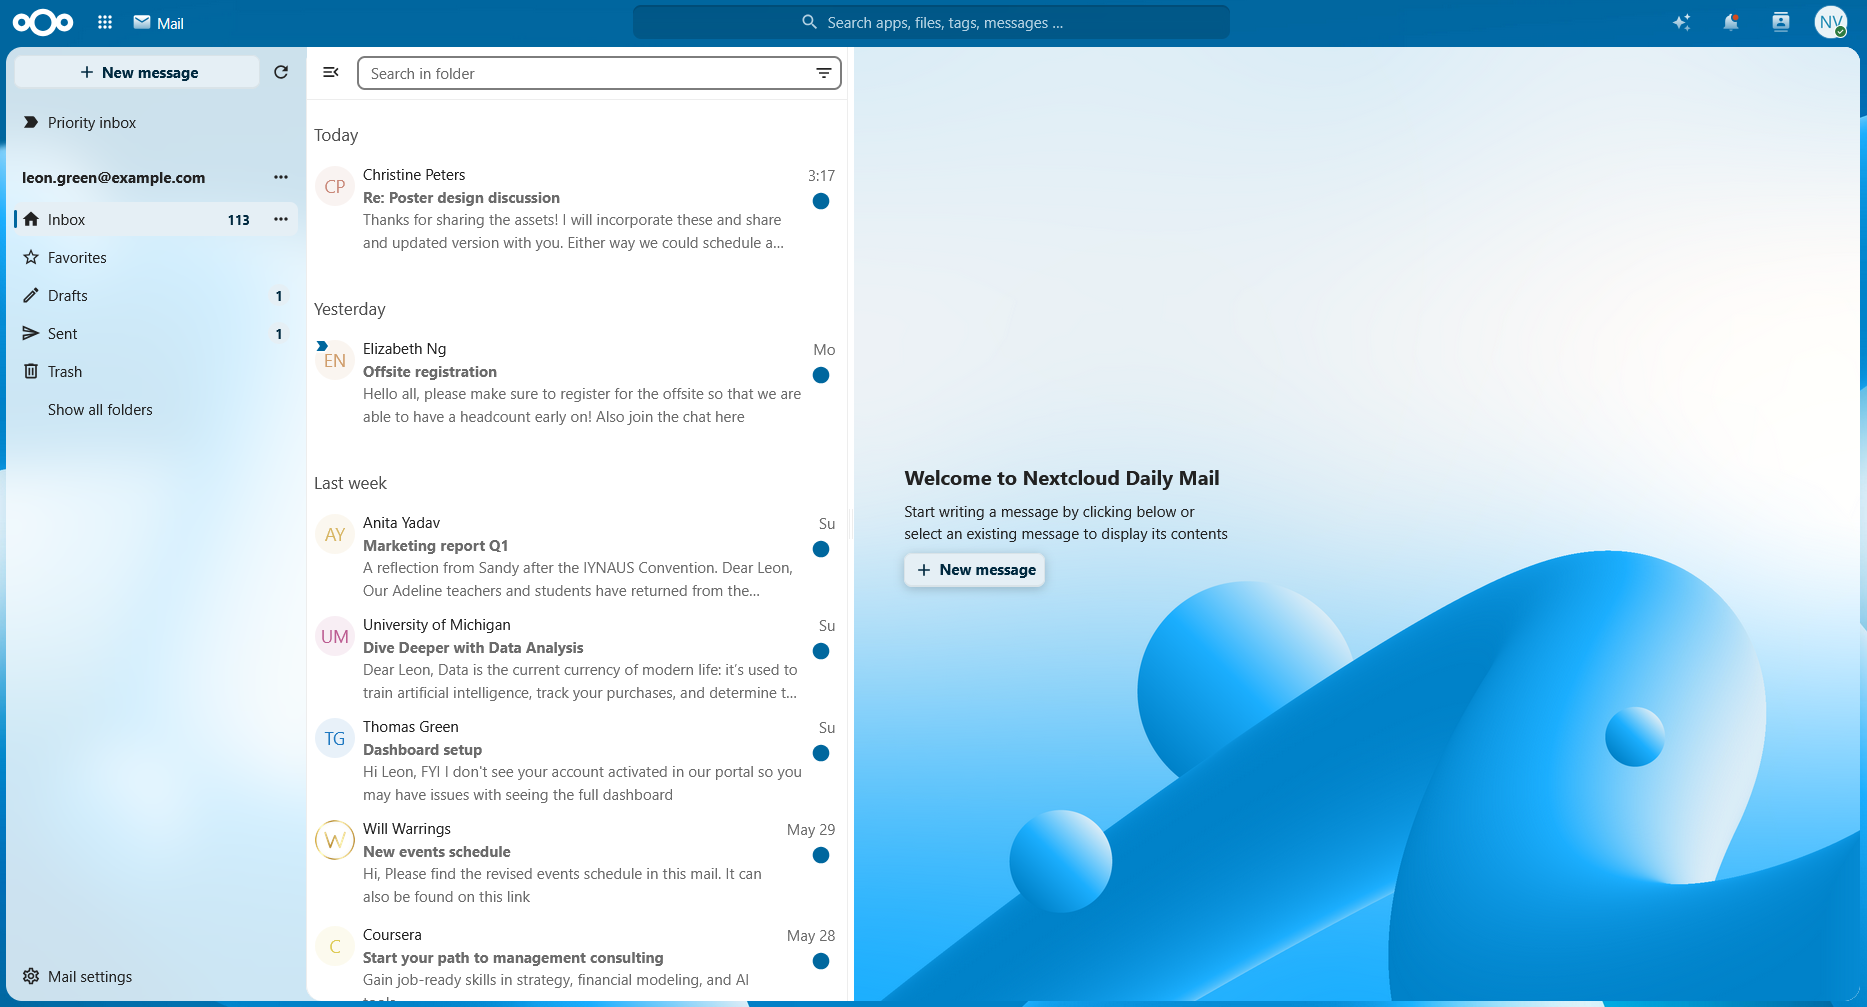Click Elizabeth Ng EN avatar
Screen dimensions: 1867x1007
[x=335, y=360]
